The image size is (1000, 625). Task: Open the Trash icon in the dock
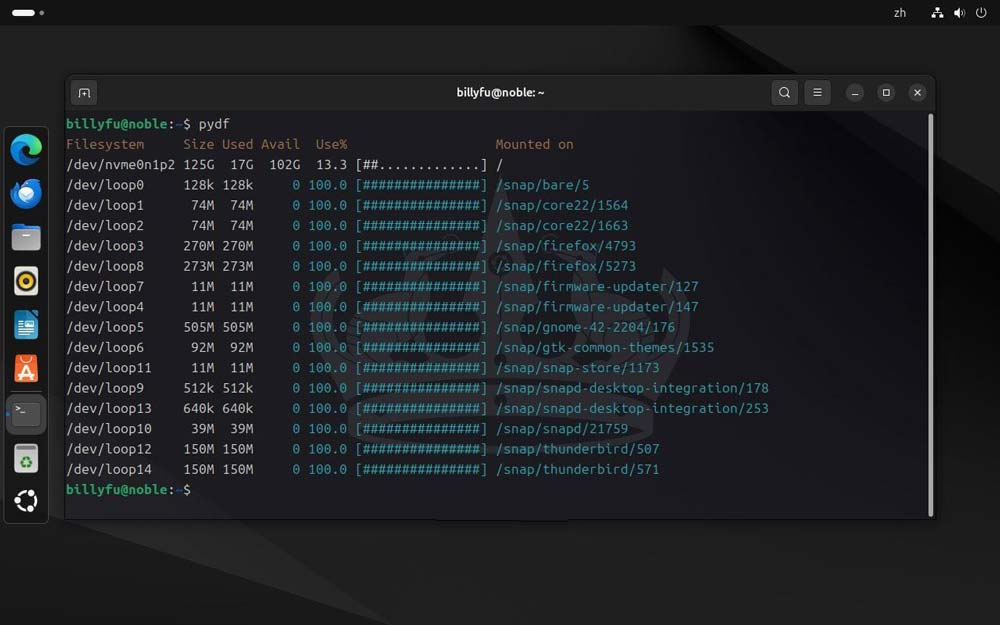(x=25, y=458)
